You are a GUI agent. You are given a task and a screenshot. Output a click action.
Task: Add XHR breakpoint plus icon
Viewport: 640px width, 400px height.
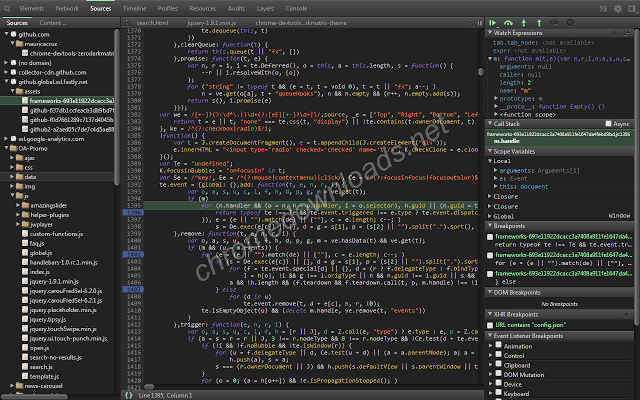tap(626, 314)
